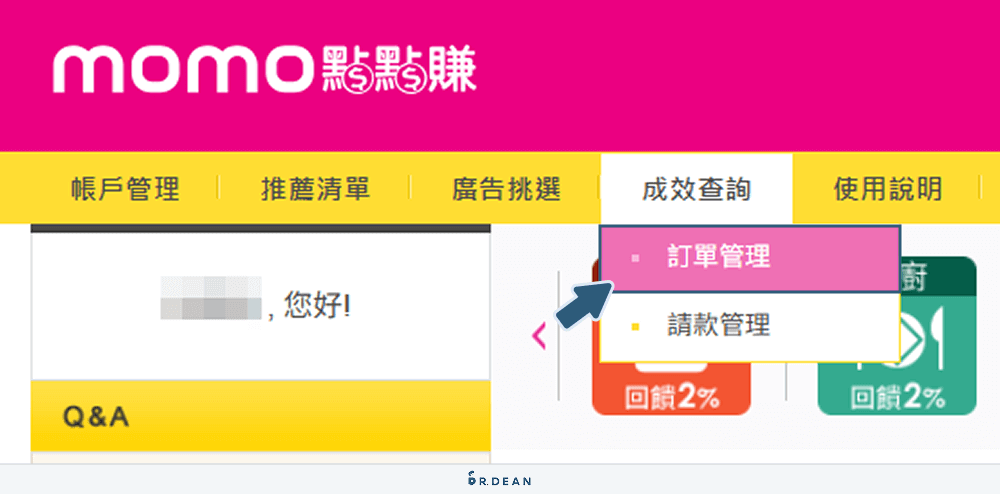Choose 訂單管理 from the dropdown
This screenshot has width=1000, height=494.
click(718, 257)
